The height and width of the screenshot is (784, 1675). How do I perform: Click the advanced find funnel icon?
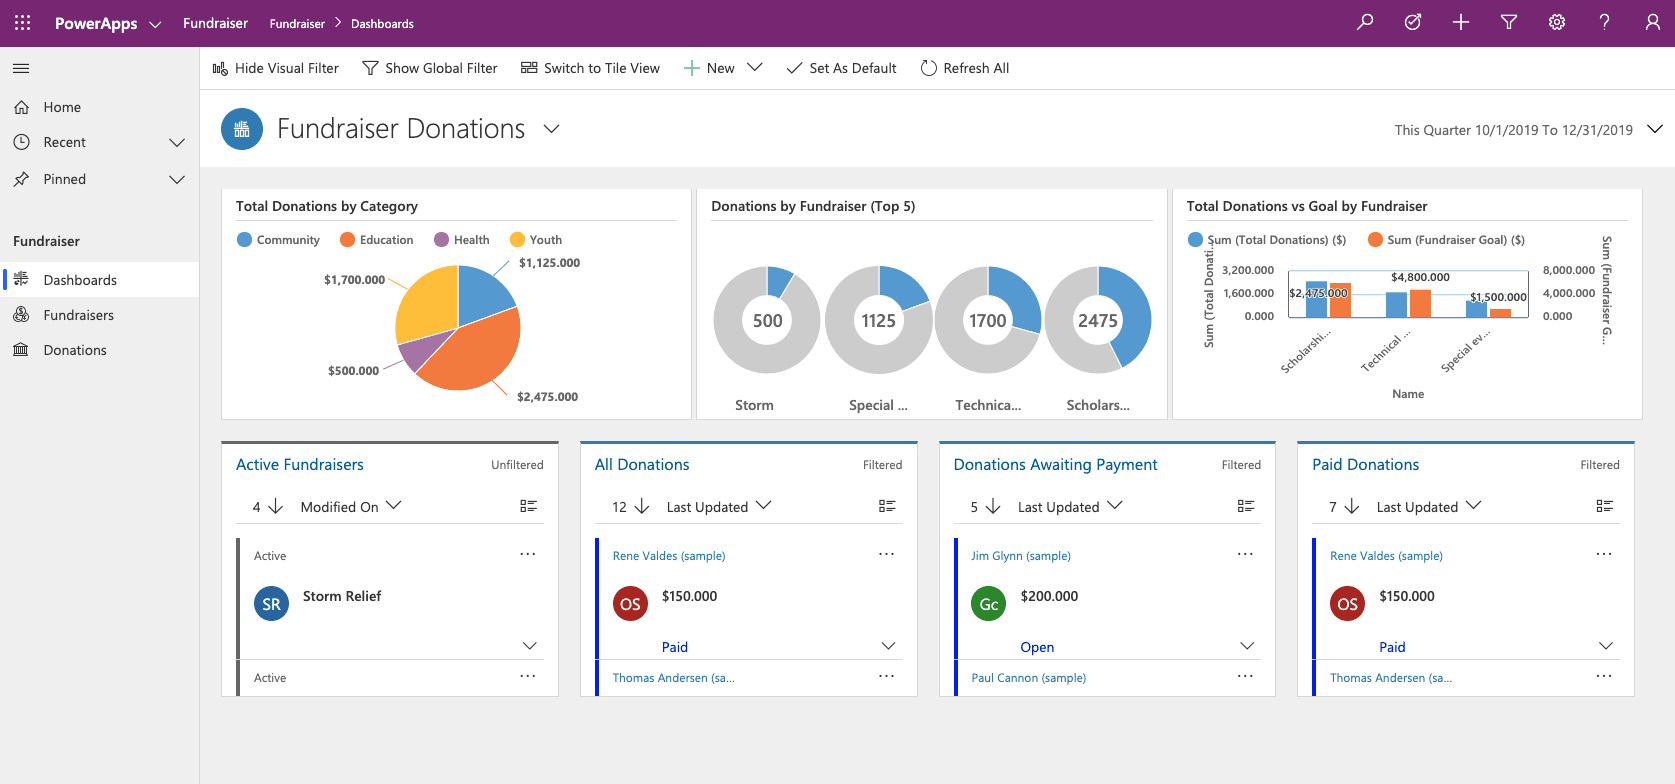click(1509, 22)
